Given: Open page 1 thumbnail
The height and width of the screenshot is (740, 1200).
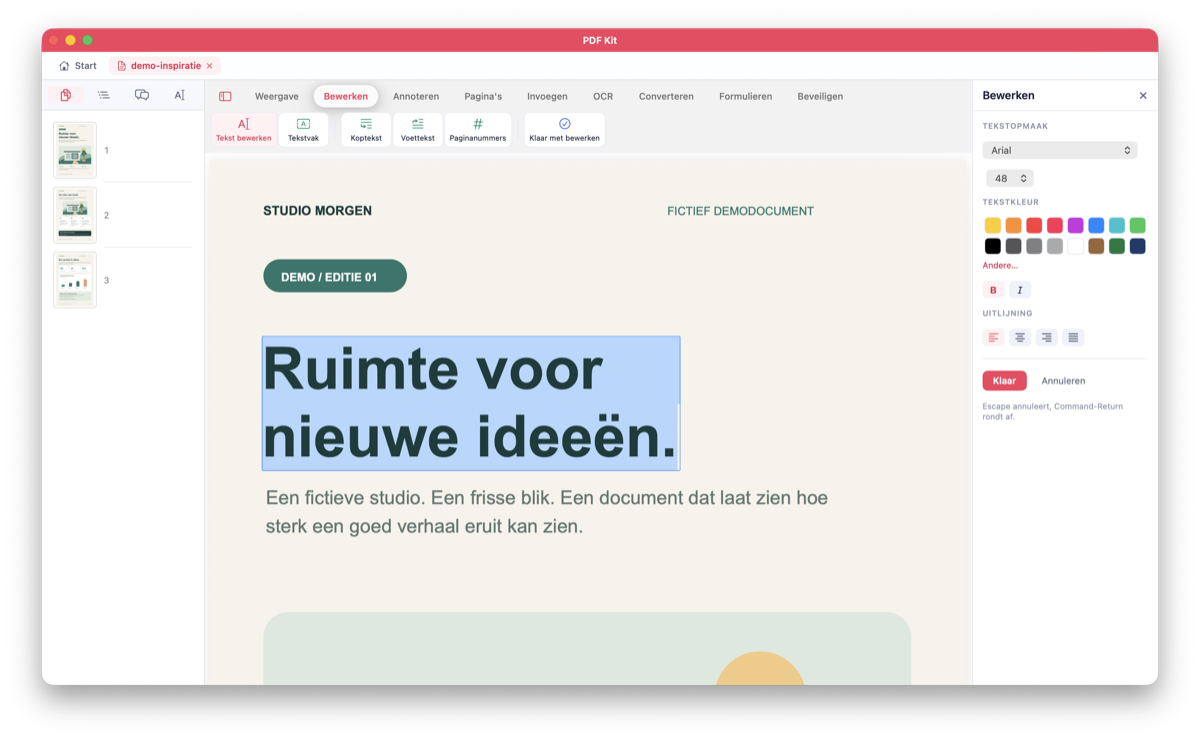Looking at the screenshot, I should [x=75, y=150].
